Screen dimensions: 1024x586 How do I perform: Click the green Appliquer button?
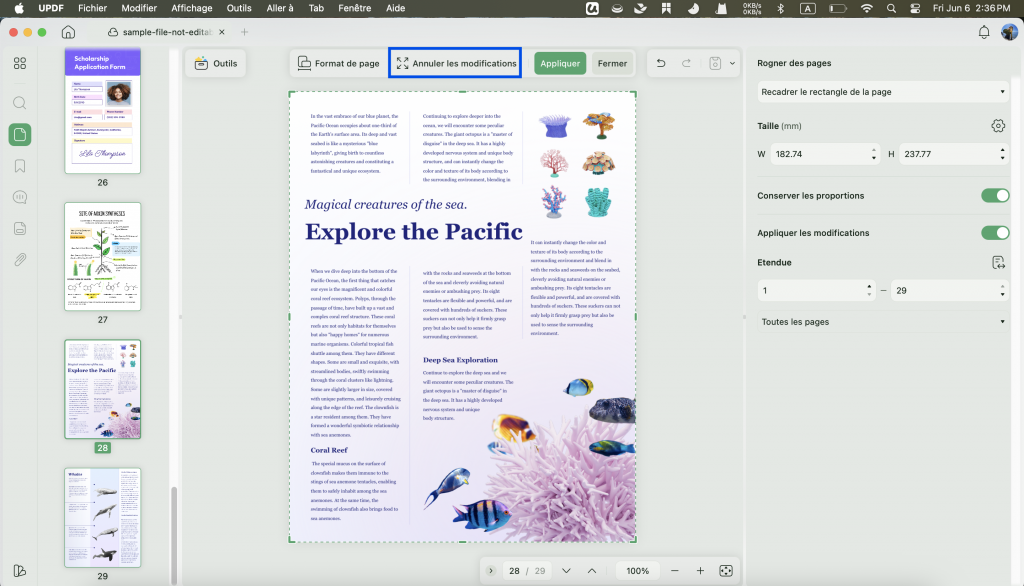tap(560, 63)
